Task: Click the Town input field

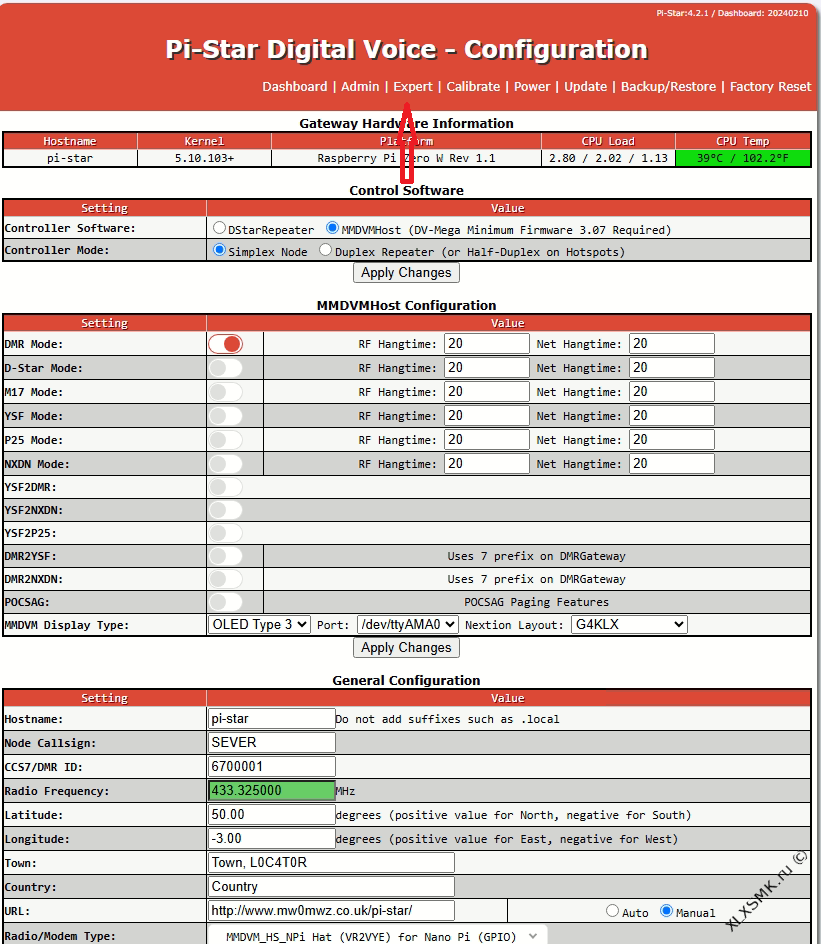Action: tap(331, 863)
